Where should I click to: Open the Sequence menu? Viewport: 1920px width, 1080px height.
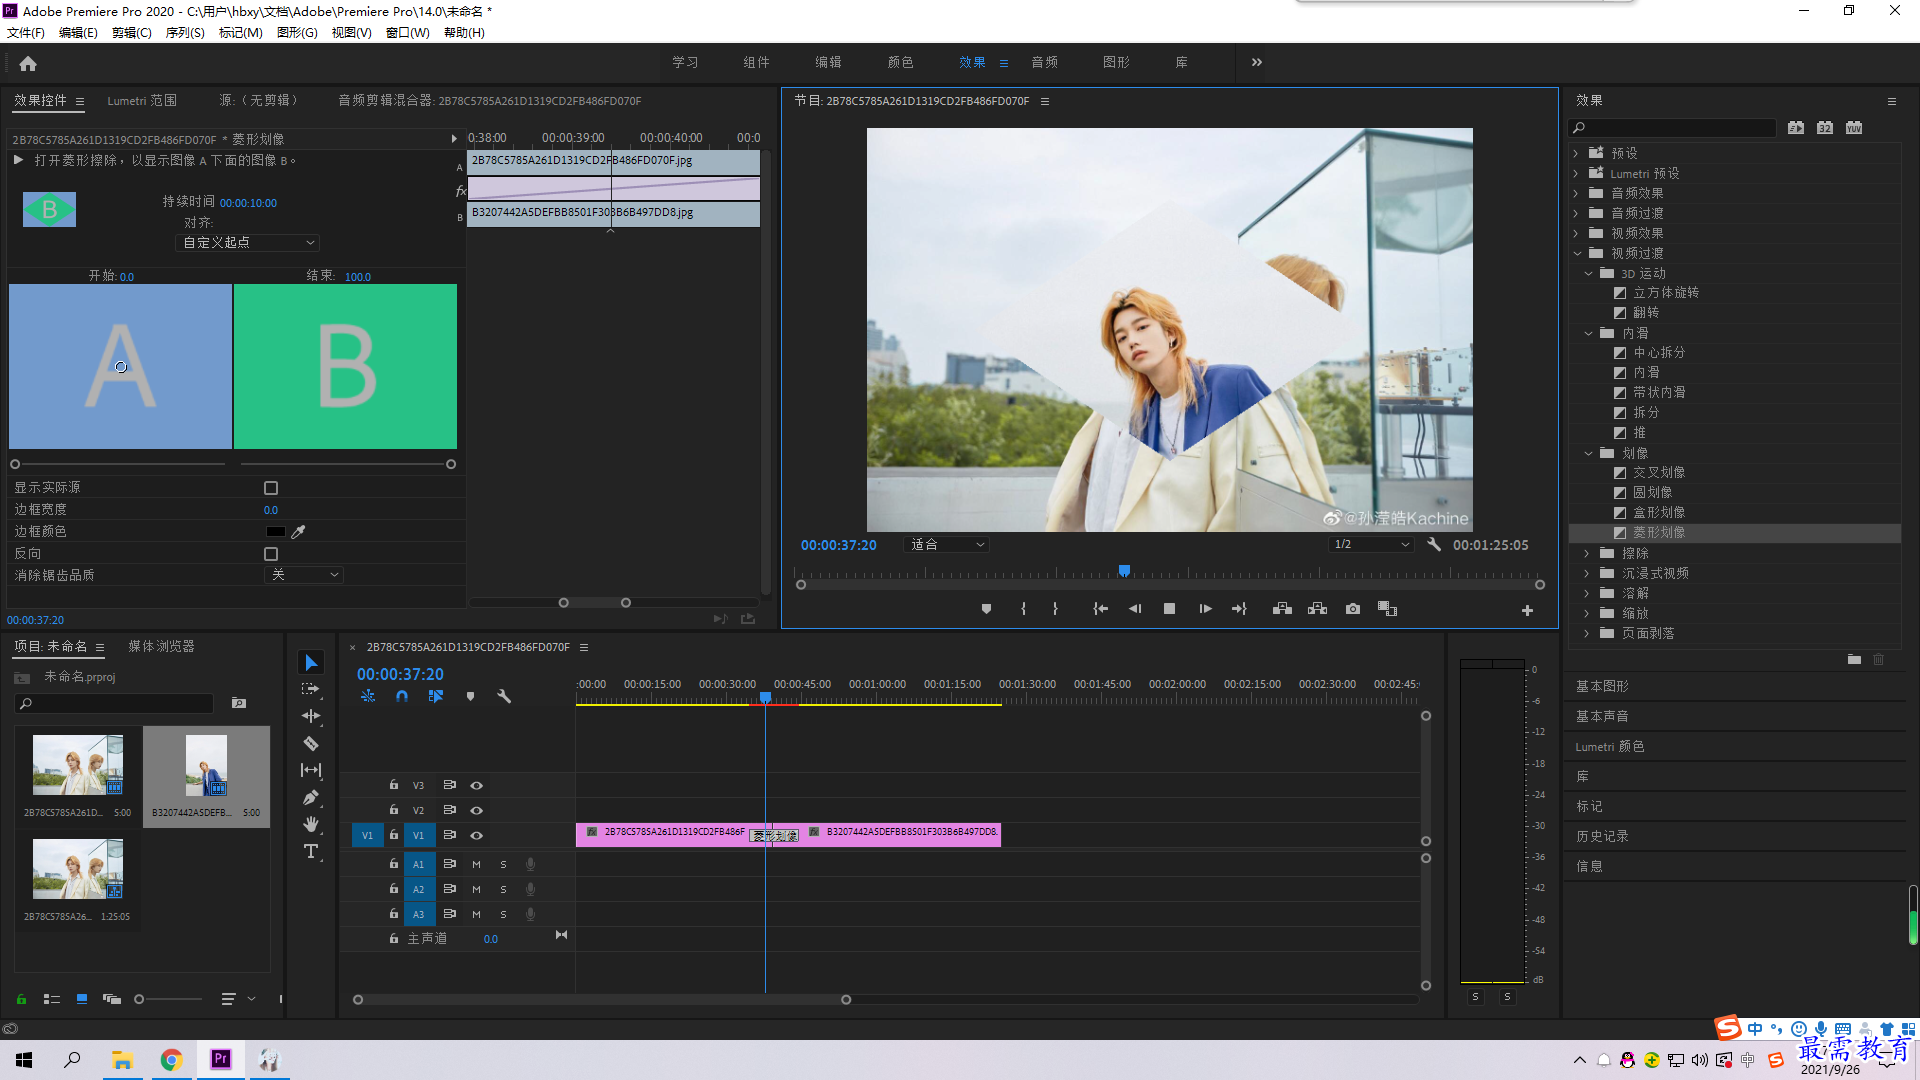[185, 33]
